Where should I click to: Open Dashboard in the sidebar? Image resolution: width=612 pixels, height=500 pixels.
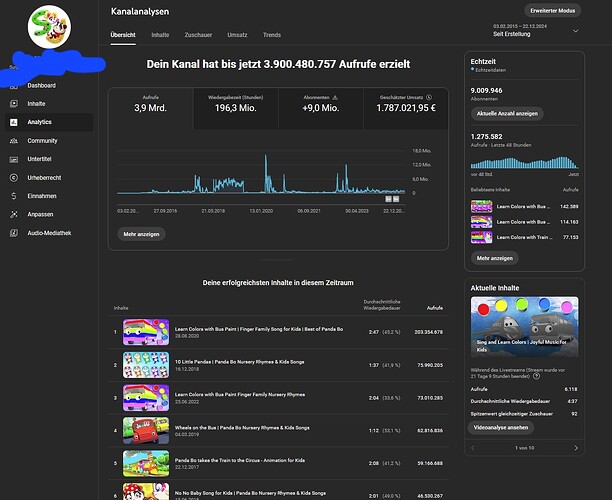click(x=41, y=85)
